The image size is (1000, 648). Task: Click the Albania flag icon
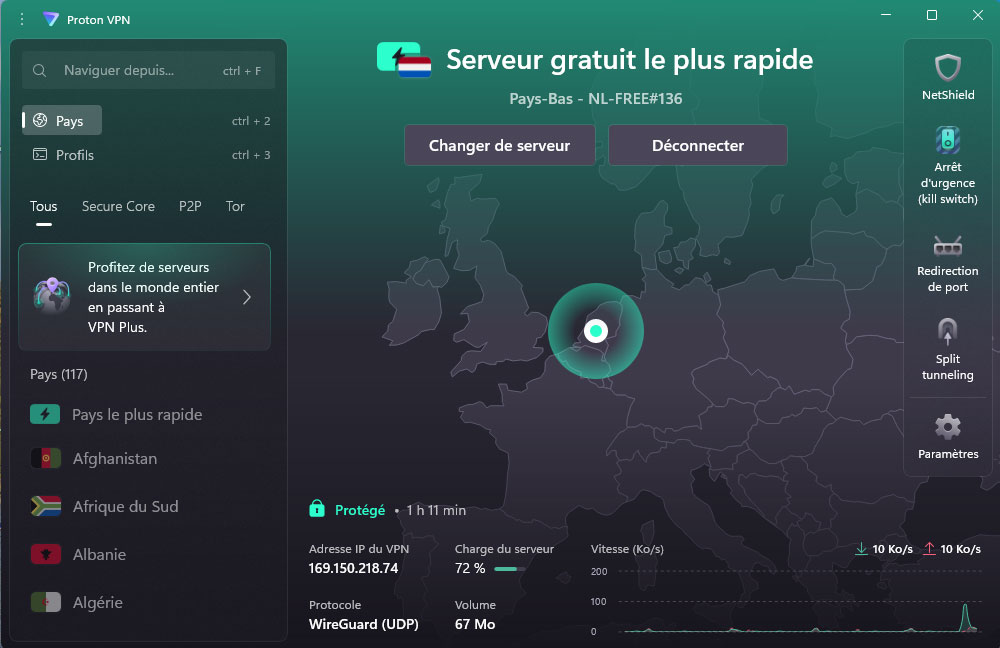(45, 554)
